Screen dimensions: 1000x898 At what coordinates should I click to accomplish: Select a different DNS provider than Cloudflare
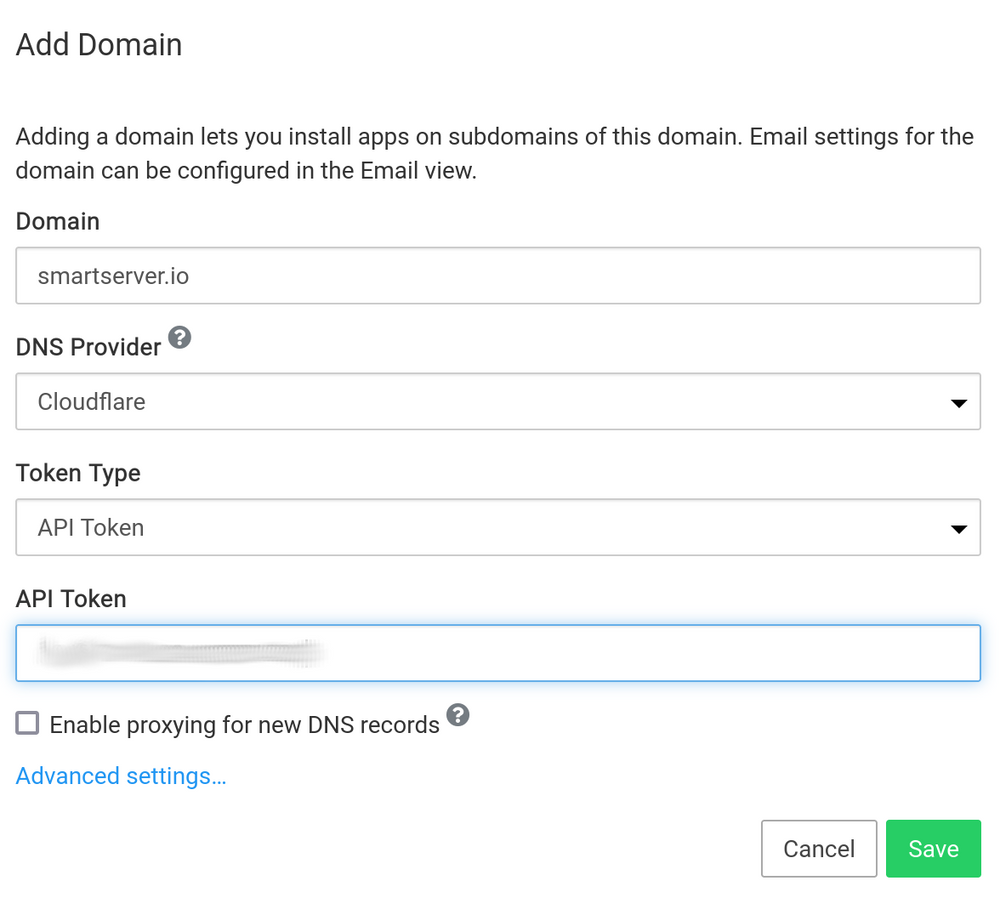(498, 401)
